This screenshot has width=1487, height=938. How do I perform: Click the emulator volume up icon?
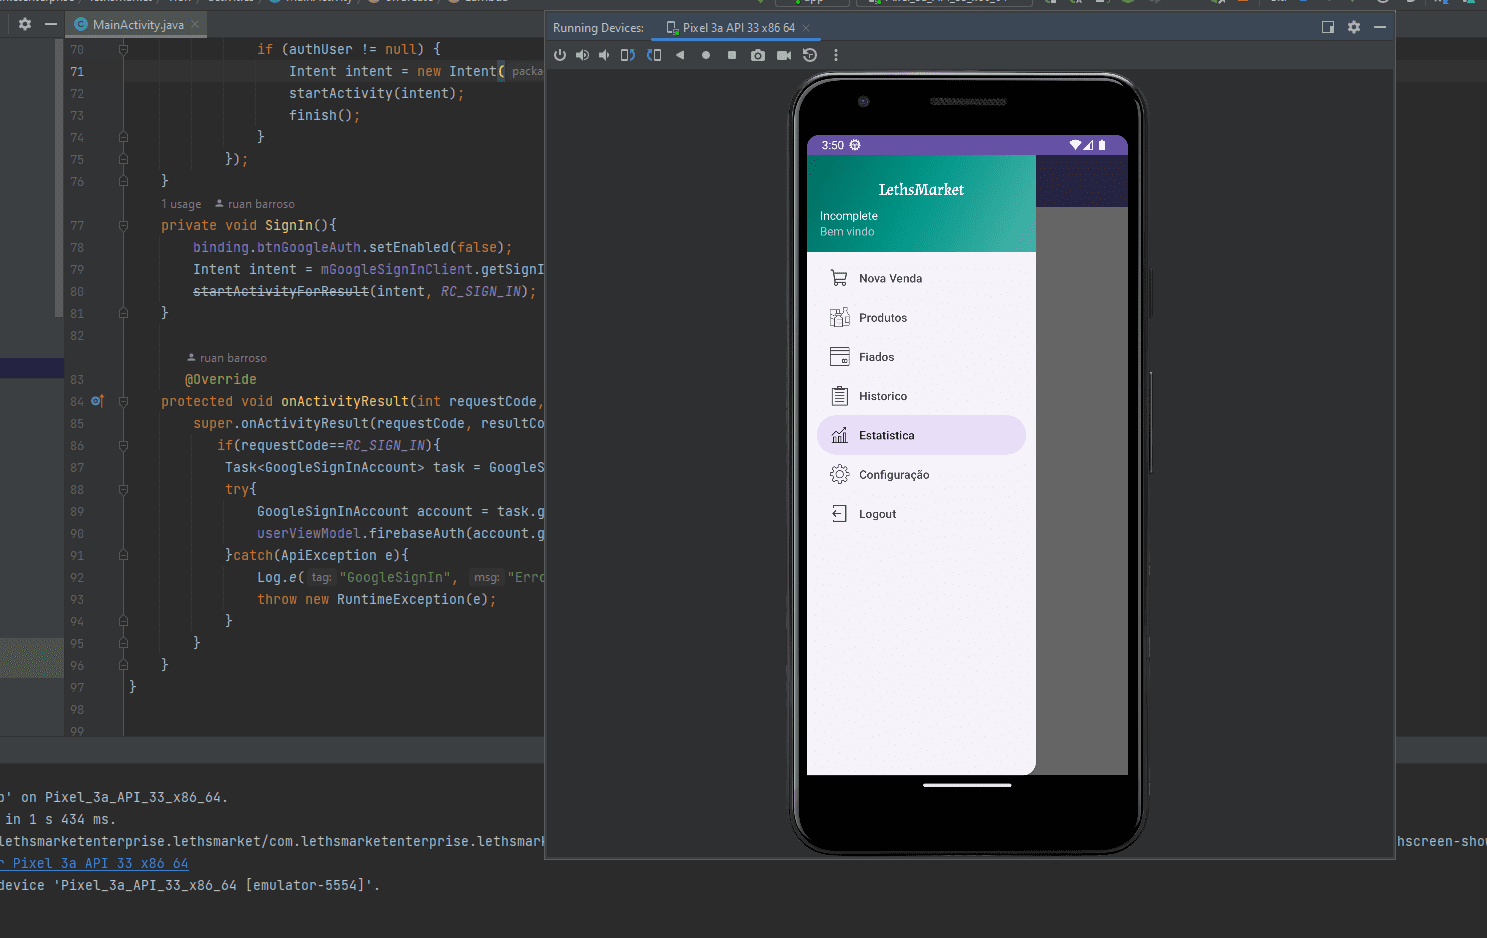click(582, 55)
